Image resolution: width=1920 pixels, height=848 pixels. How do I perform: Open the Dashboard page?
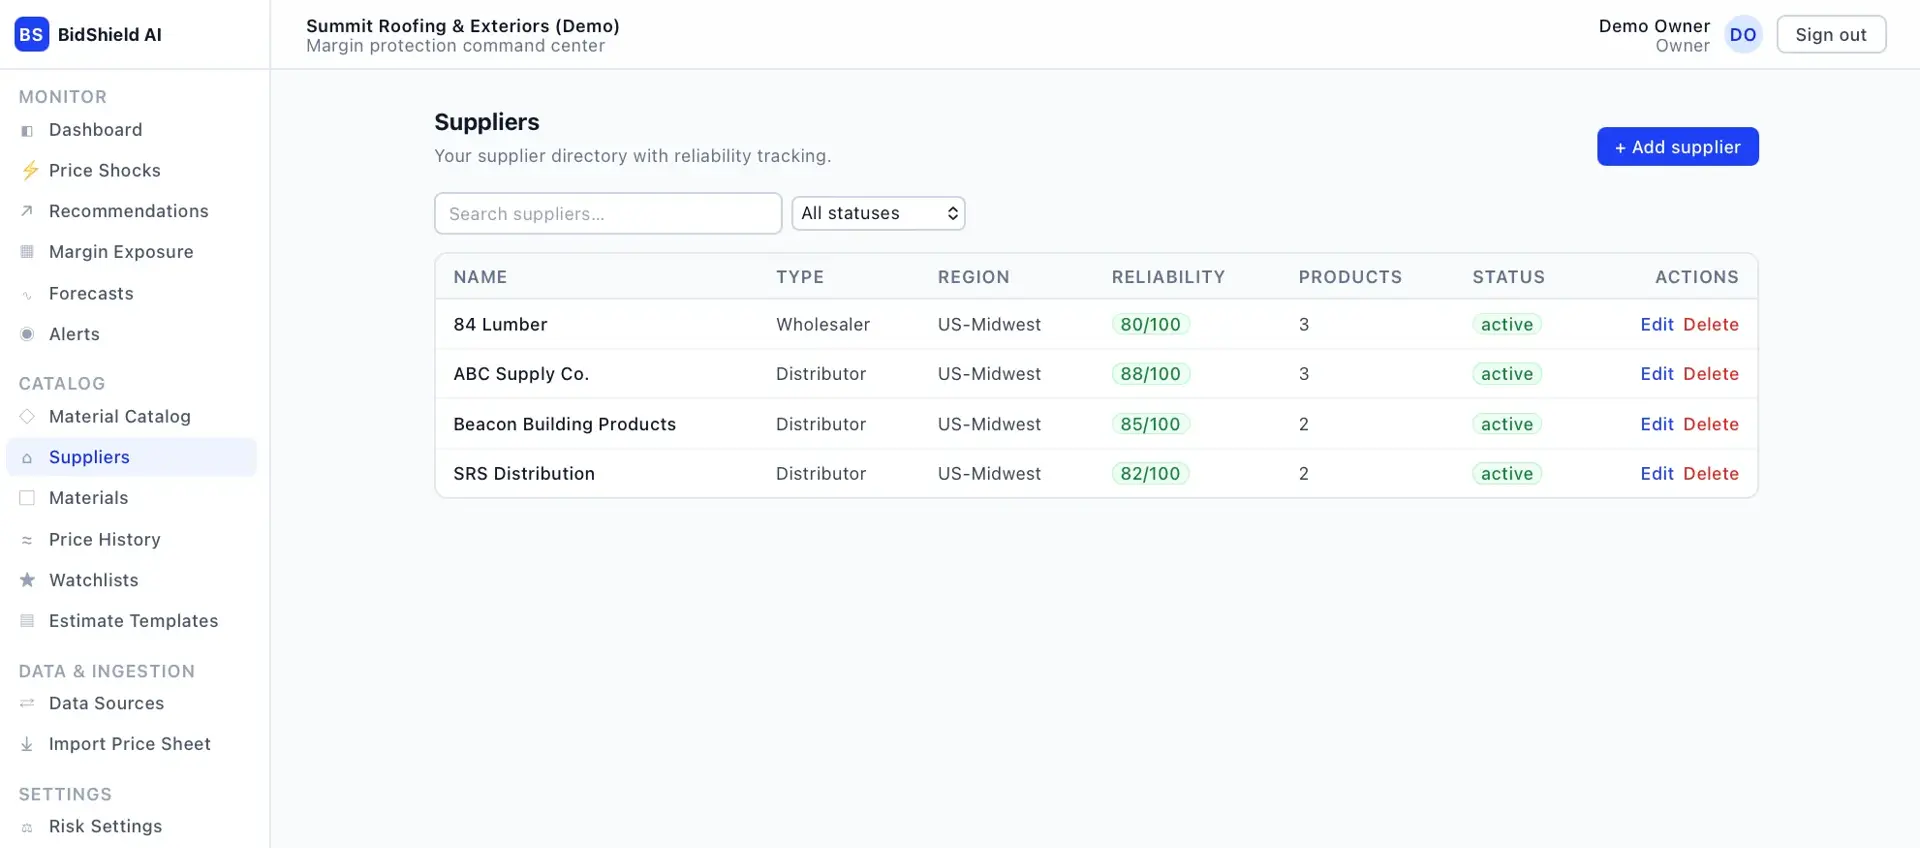131,130
